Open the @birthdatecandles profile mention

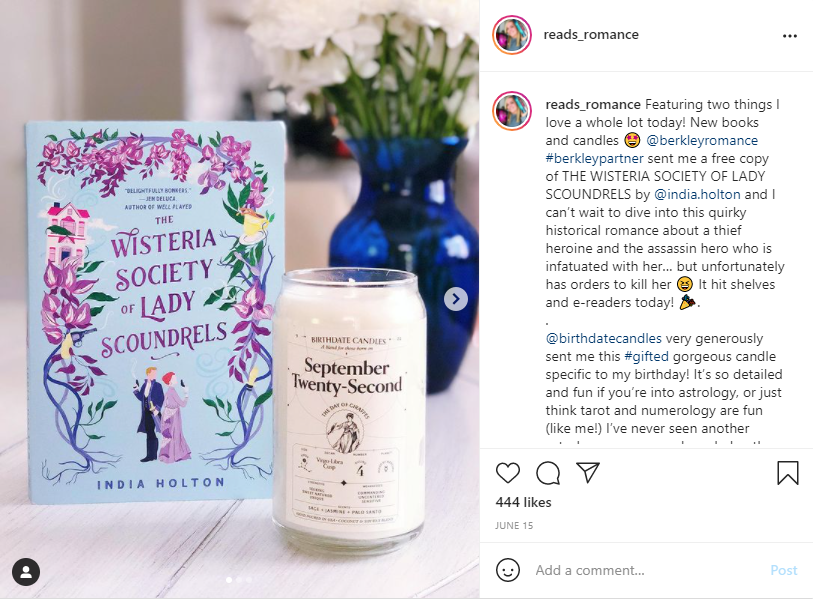pos(604,339)
